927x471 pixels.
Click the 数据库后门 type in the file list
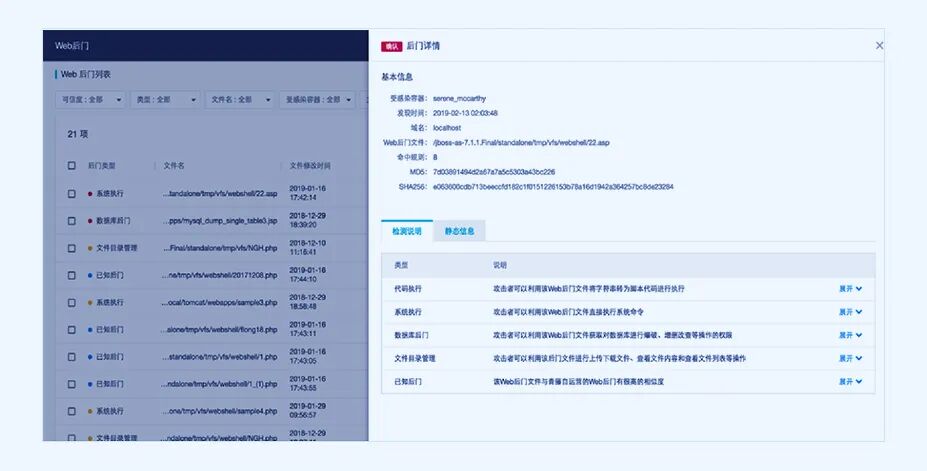point(113,220)
